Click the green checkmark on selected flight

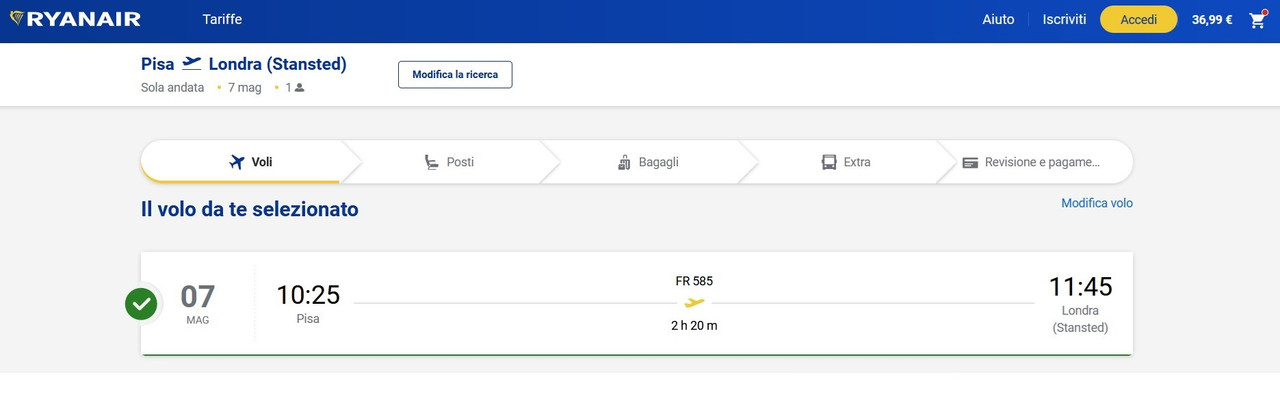coord(141,304)
